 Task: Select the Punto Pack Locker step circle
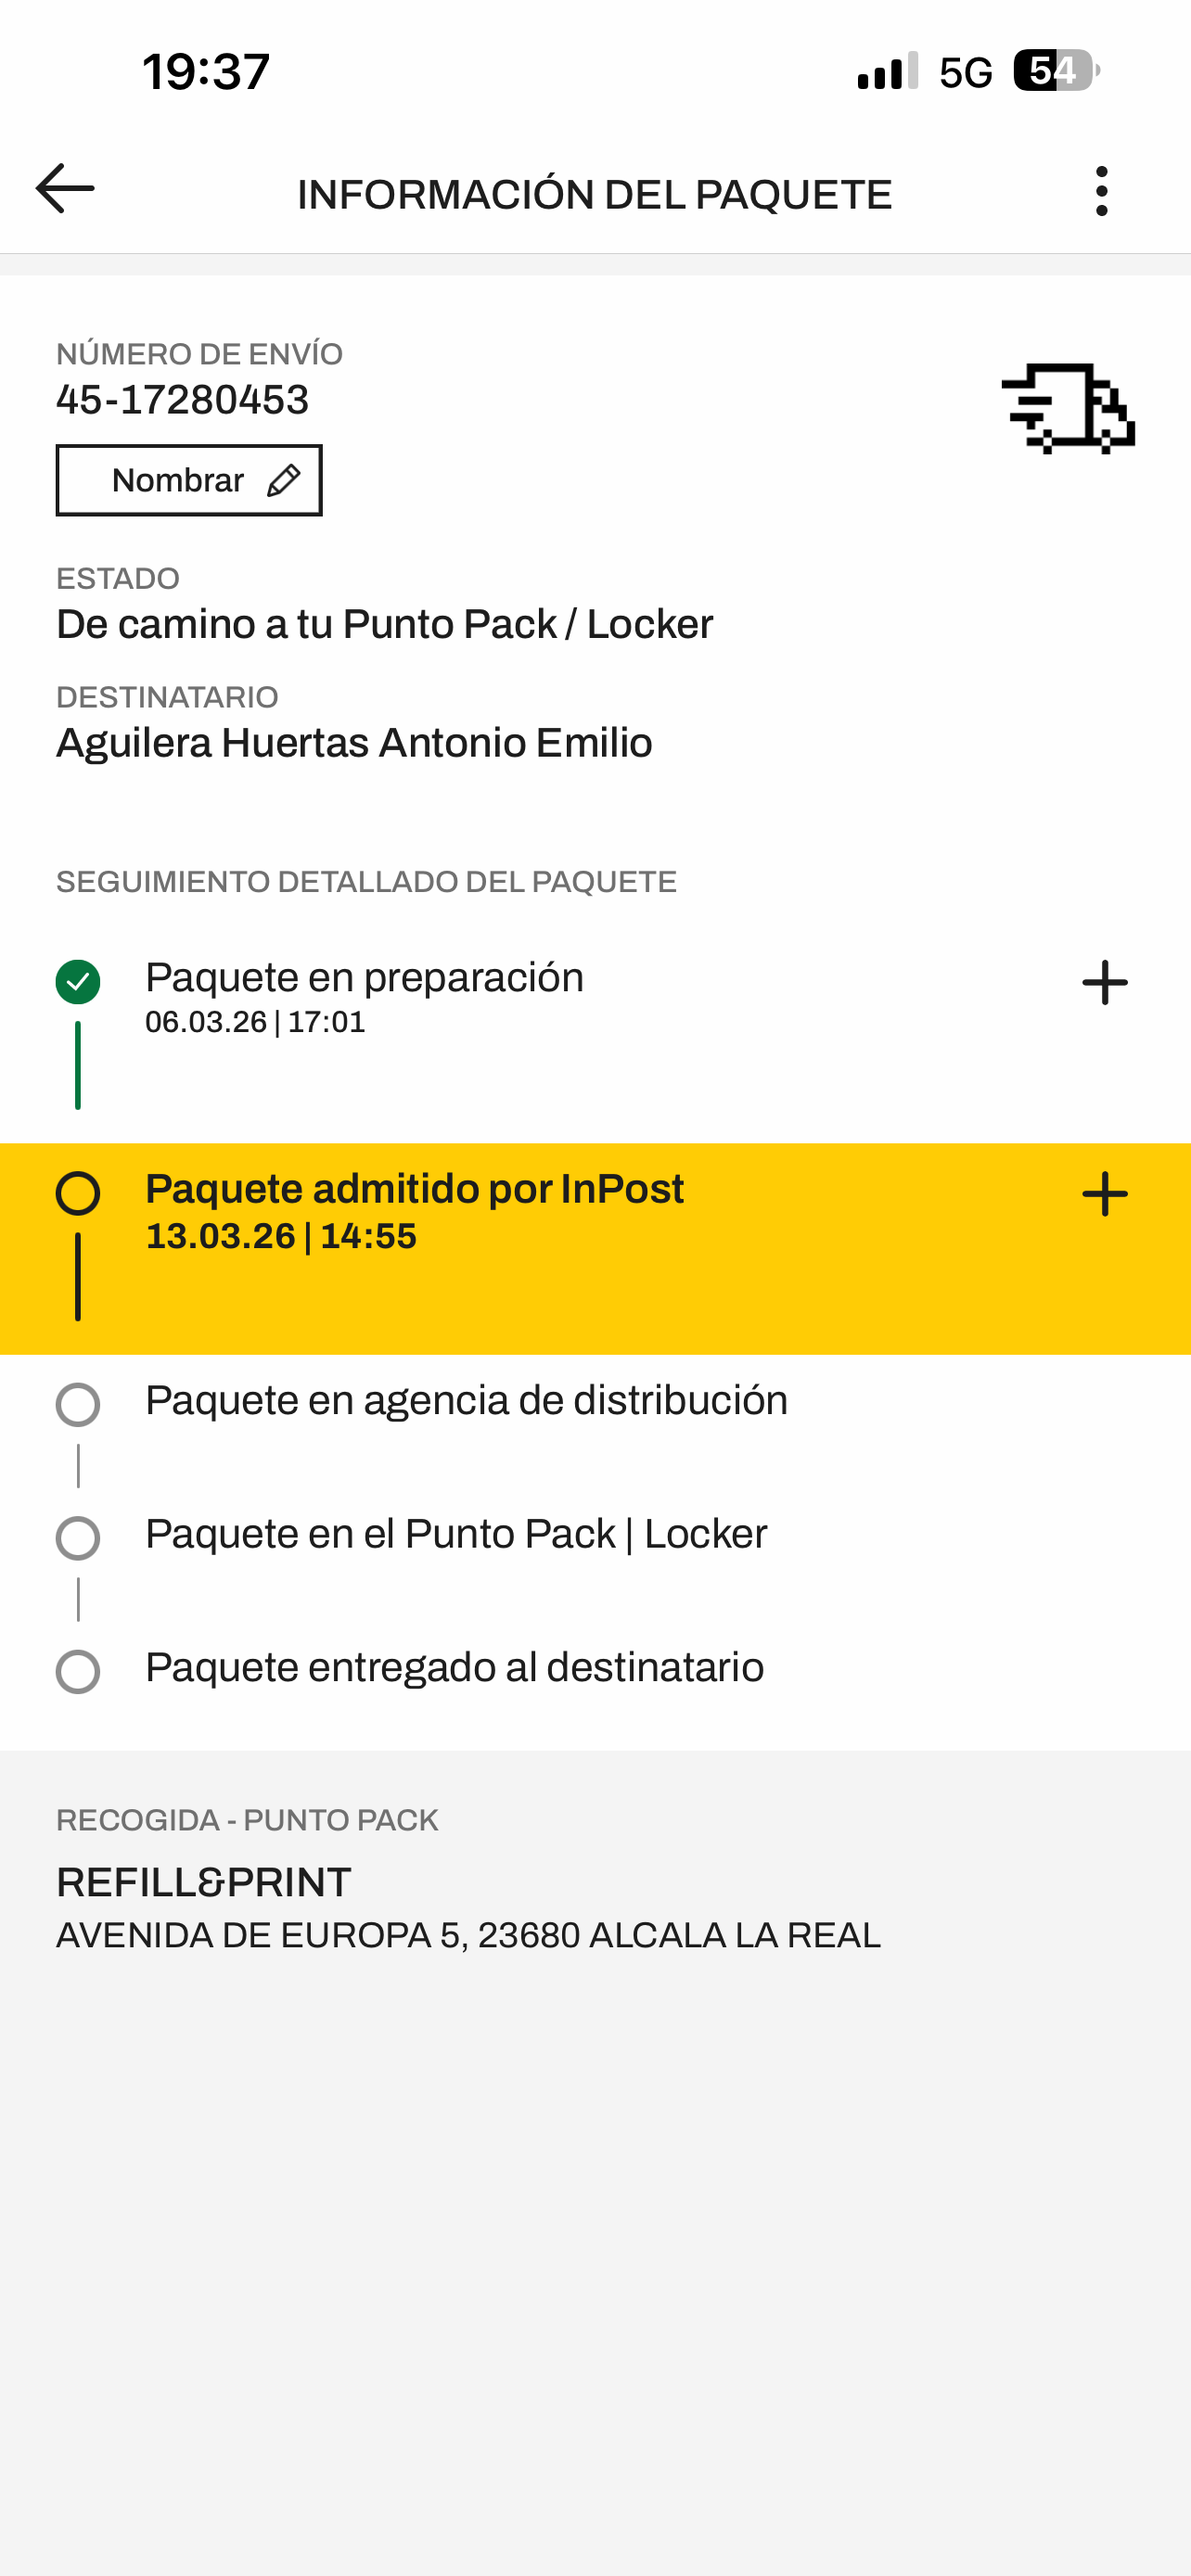click(x=78, y=1538)
